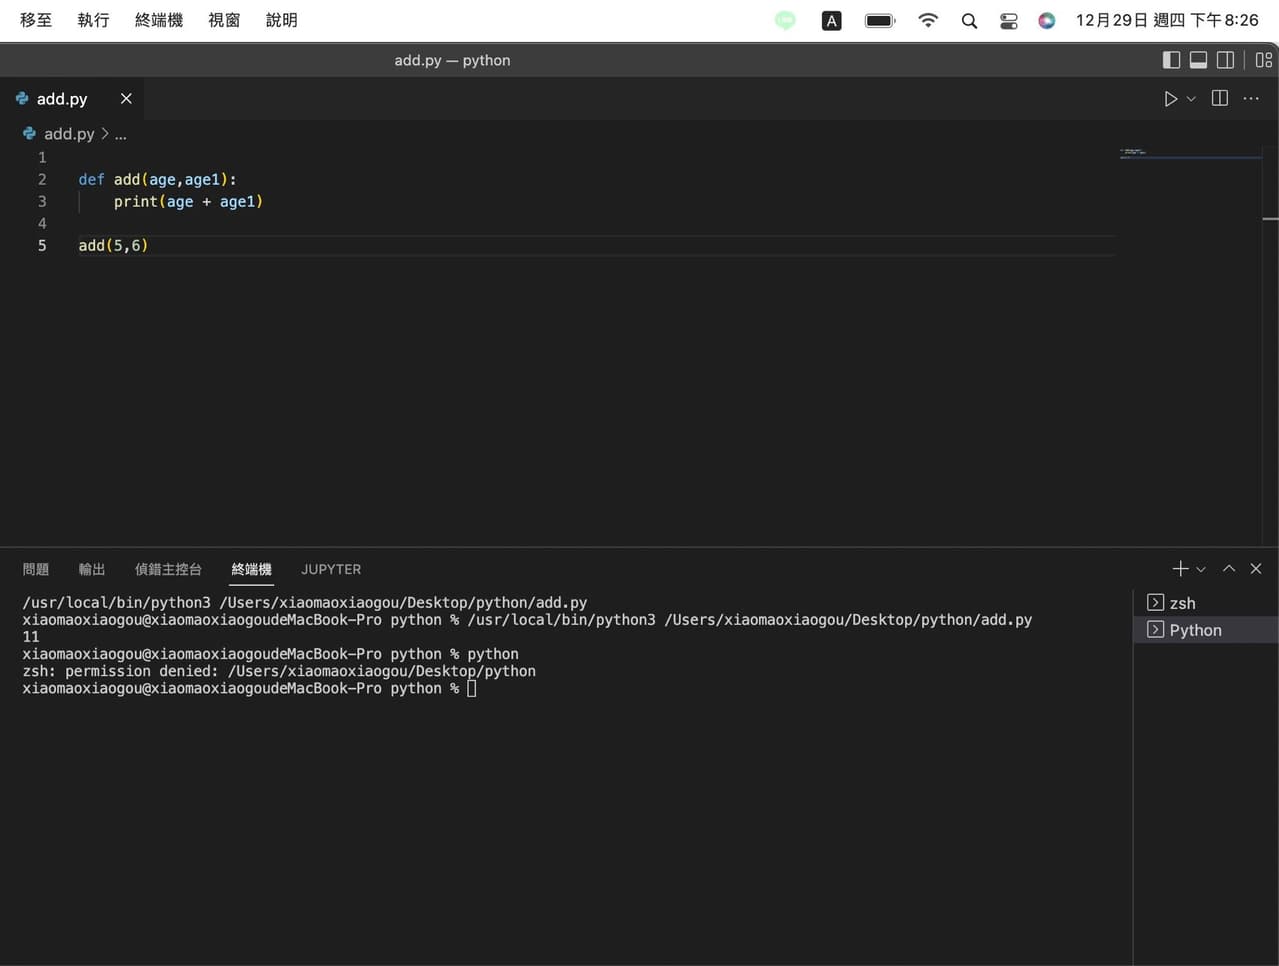This screenshot has height=966, width=1279.
Task: Open the terminal launch profile dropdown chevron
Action: tap(1202, 568)
